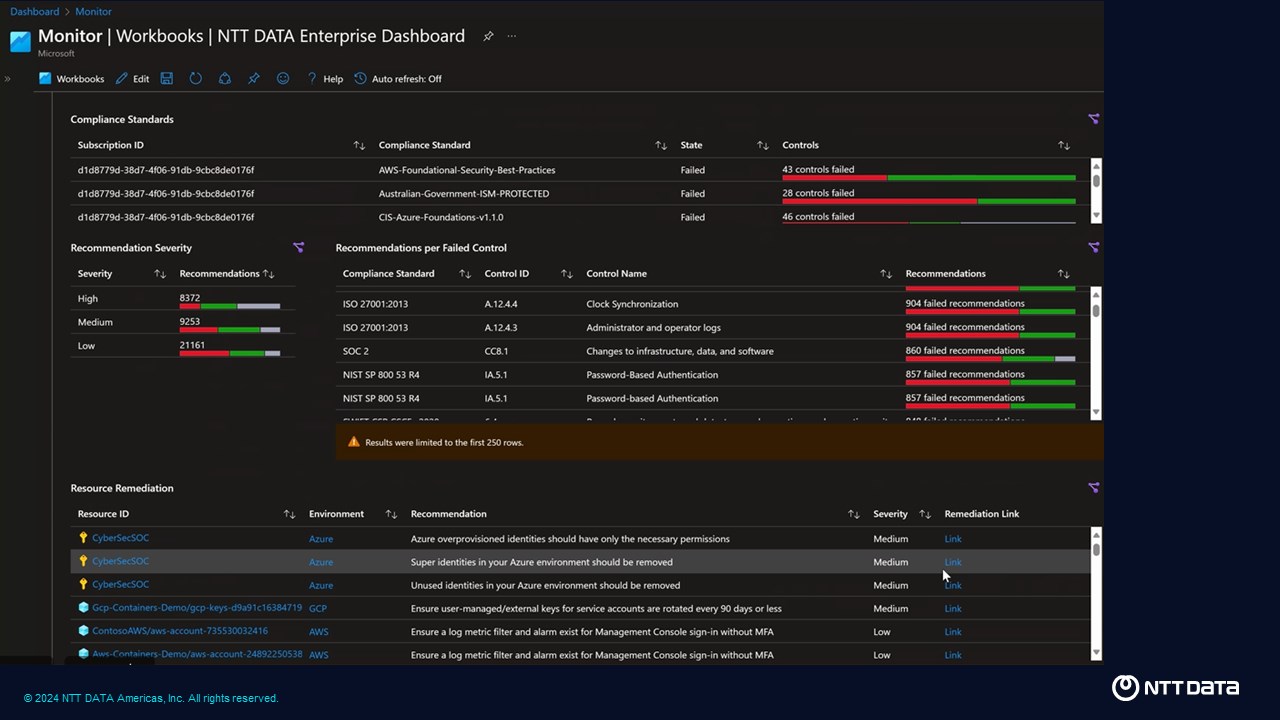The width and height of the screenshot is (1280, 720).
Task: Pin the dashboard using the title bar pin
Action: 488,36
